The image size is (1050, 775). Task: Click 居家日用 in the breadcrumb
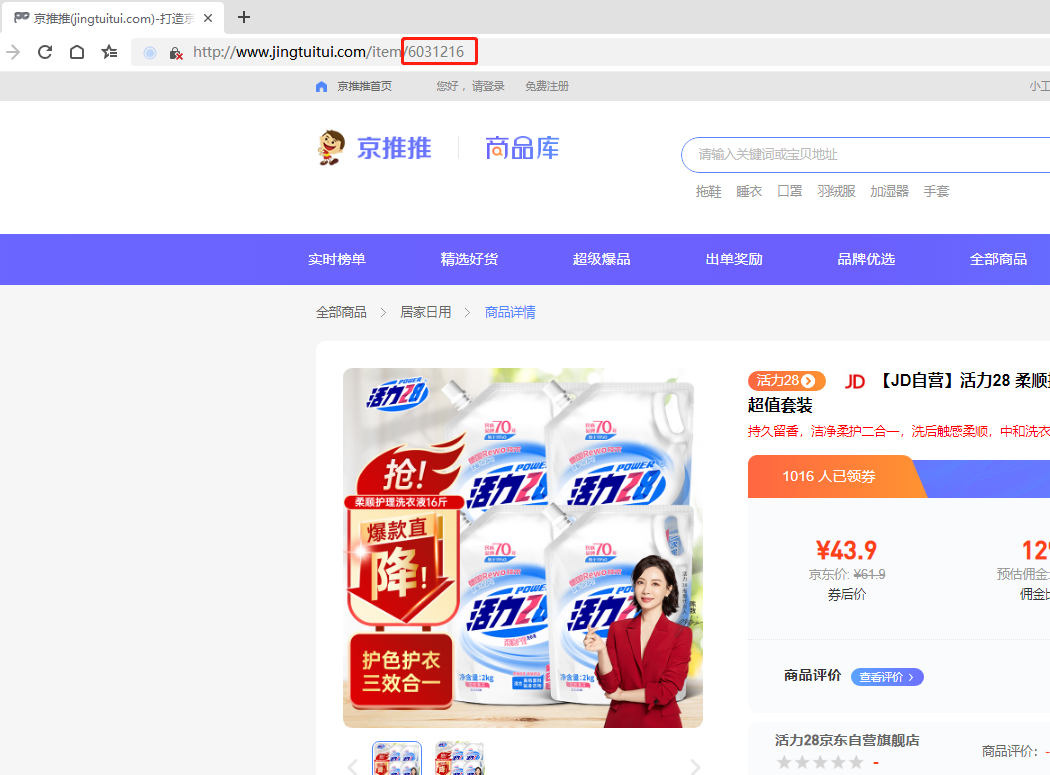click(x=426, y=312)
